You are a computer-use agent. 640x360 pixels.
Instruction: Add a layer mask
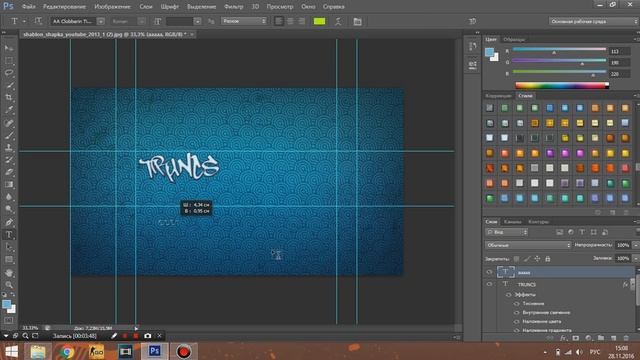(576, 338)
